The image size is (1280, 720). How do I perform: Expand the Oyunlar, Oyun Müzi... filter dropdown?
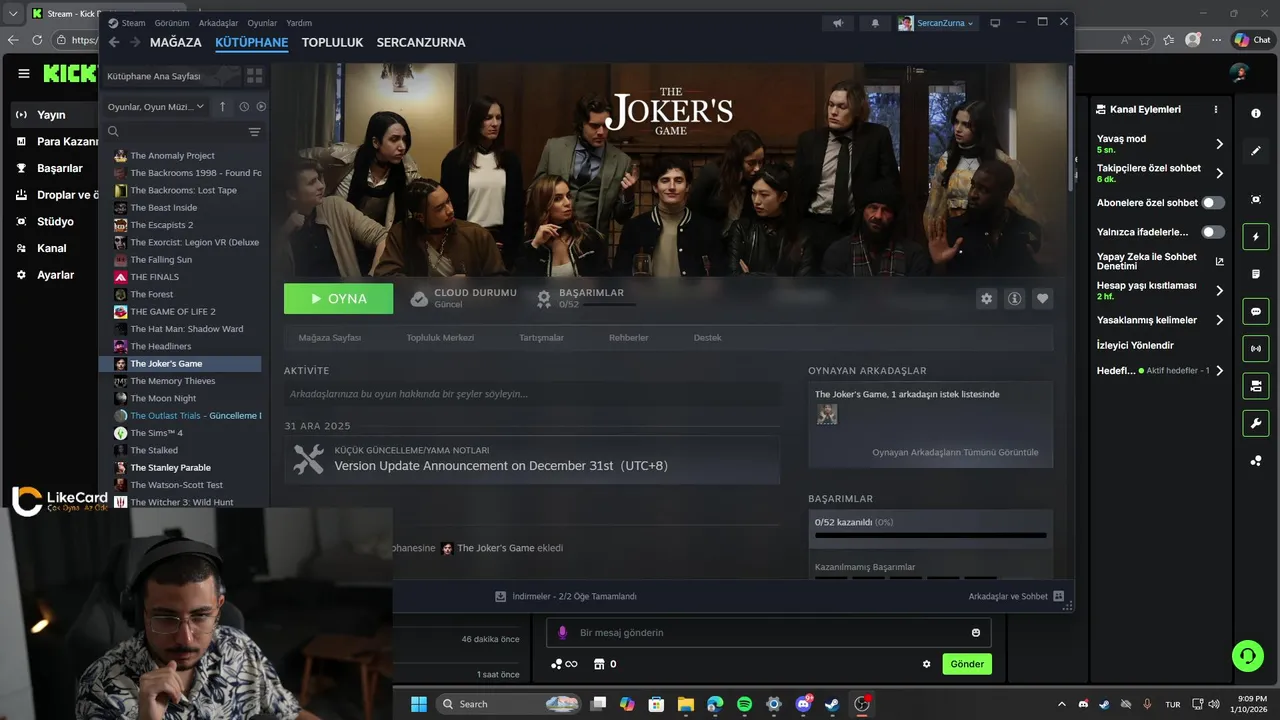tap(156, 107)
